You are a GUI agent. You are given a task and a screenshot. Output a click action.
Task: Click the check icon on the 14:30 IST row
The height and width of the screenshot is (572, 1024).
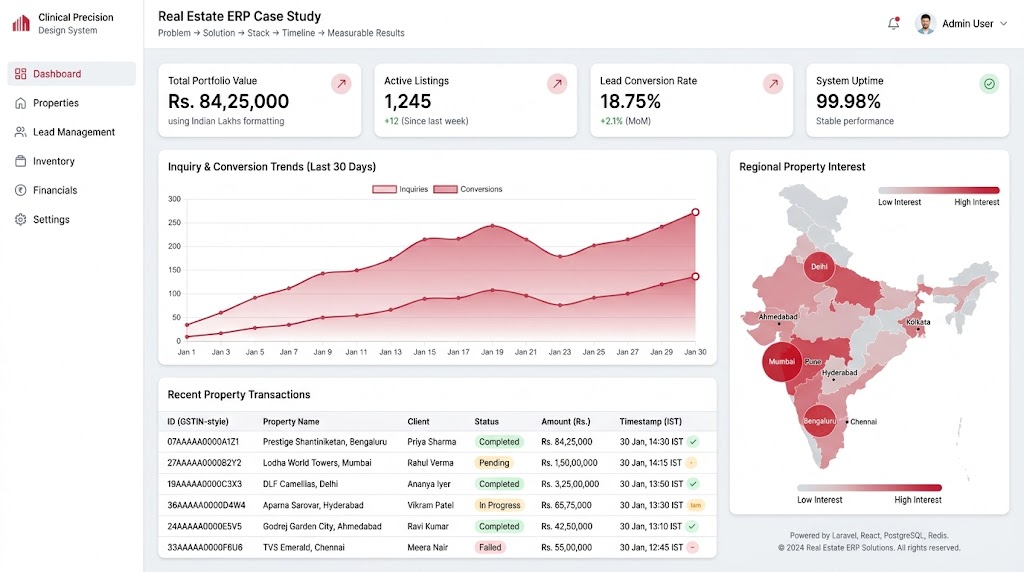coord(693,442)
